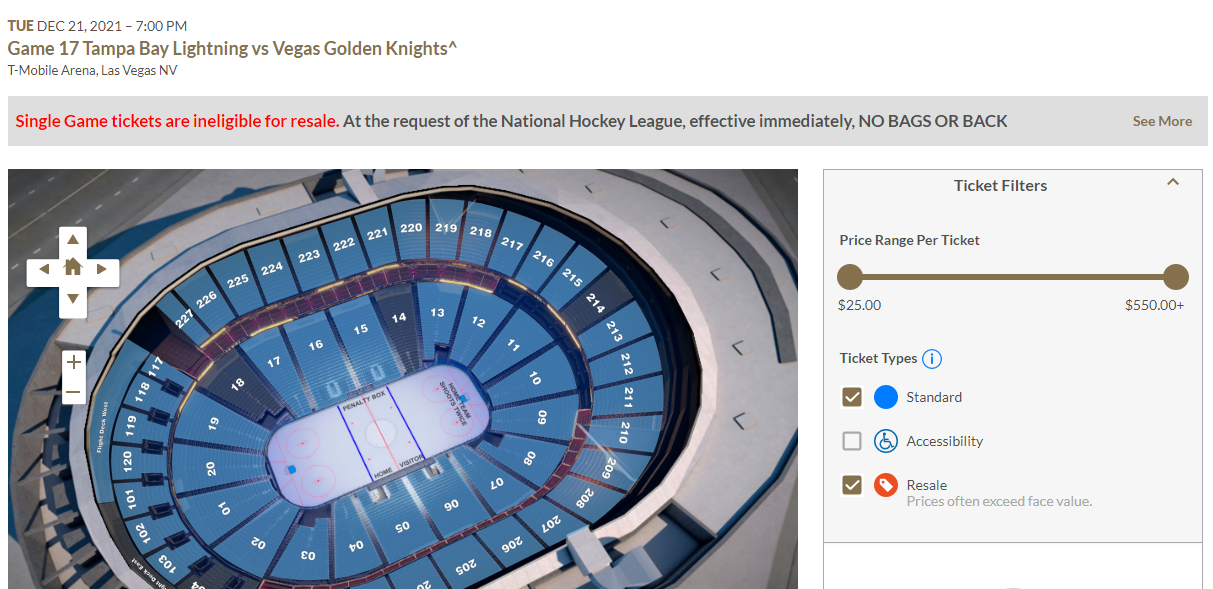Expand notice with See More
Screen dimensions: 1213x589
(1162, 121)
